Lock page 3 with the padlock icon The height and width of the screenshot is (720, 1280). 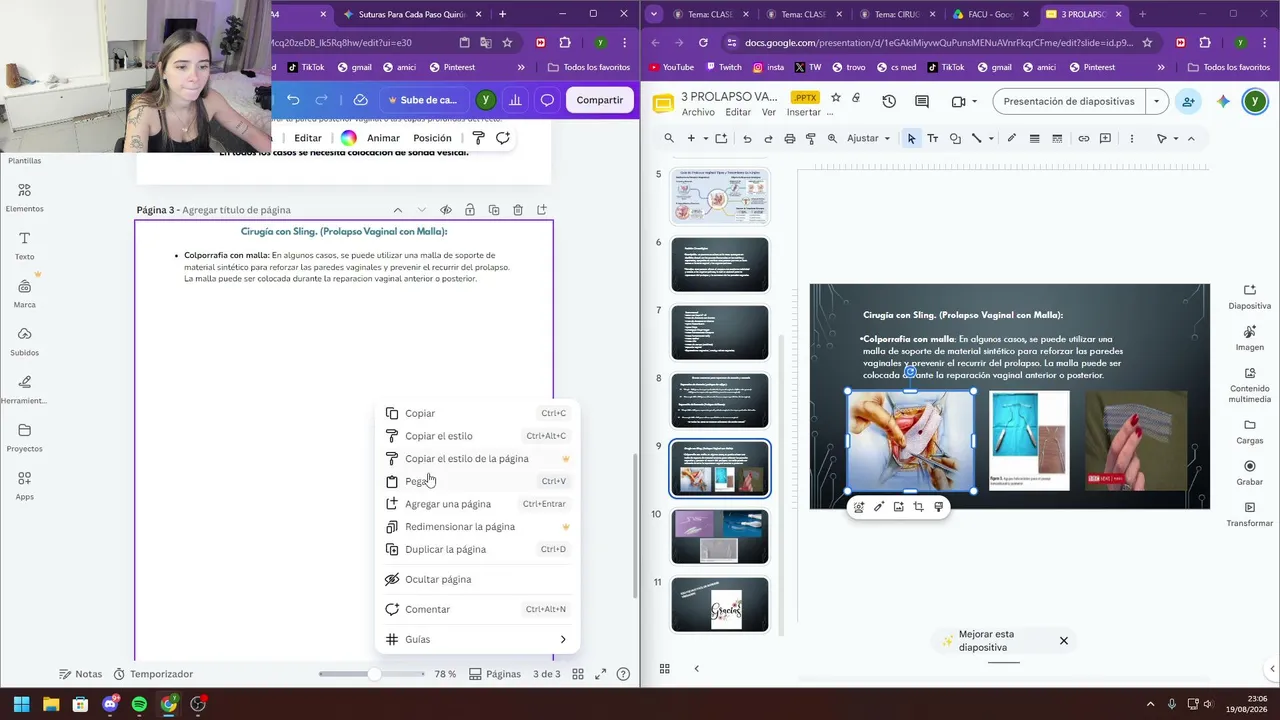[x=470, y=210]
